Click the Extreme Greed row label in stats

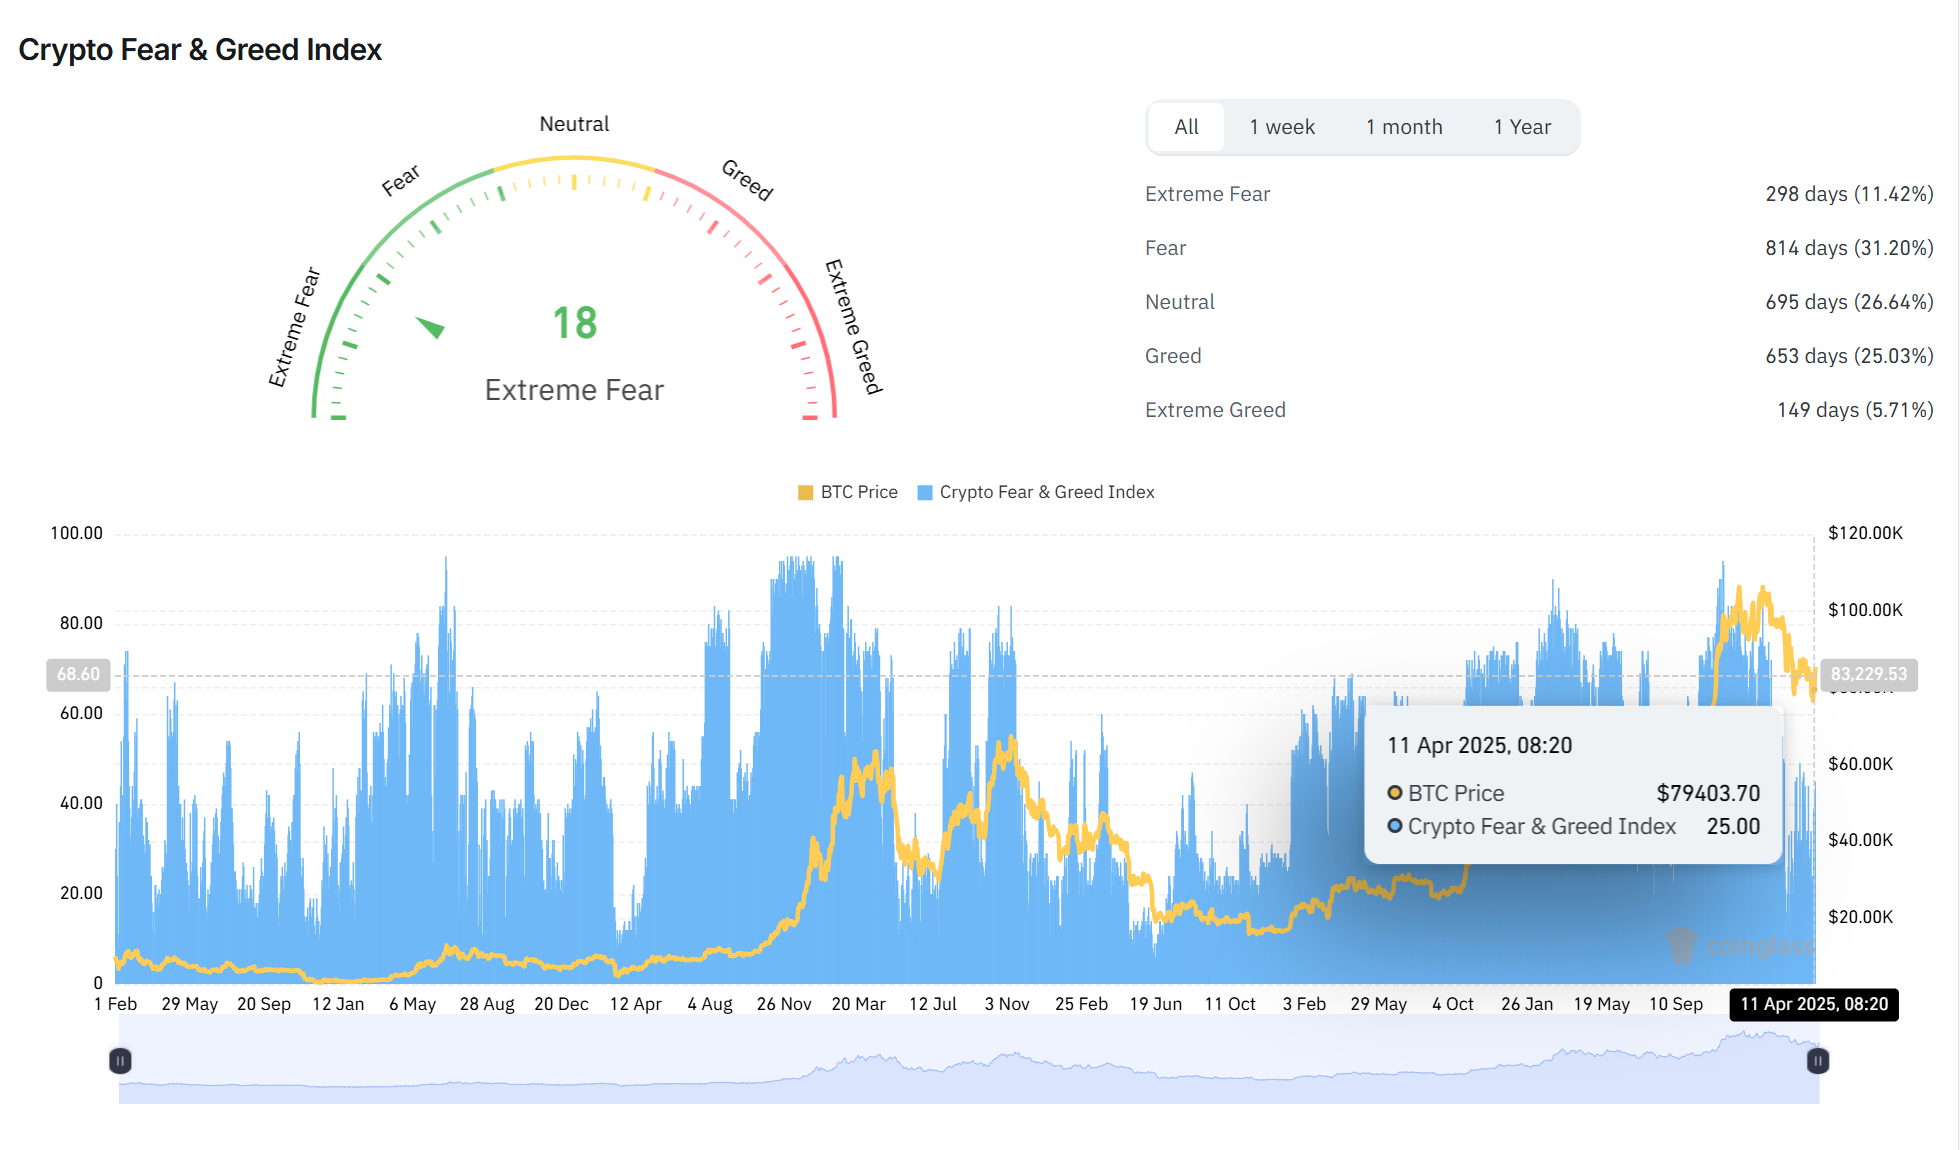coord(1215,410)
